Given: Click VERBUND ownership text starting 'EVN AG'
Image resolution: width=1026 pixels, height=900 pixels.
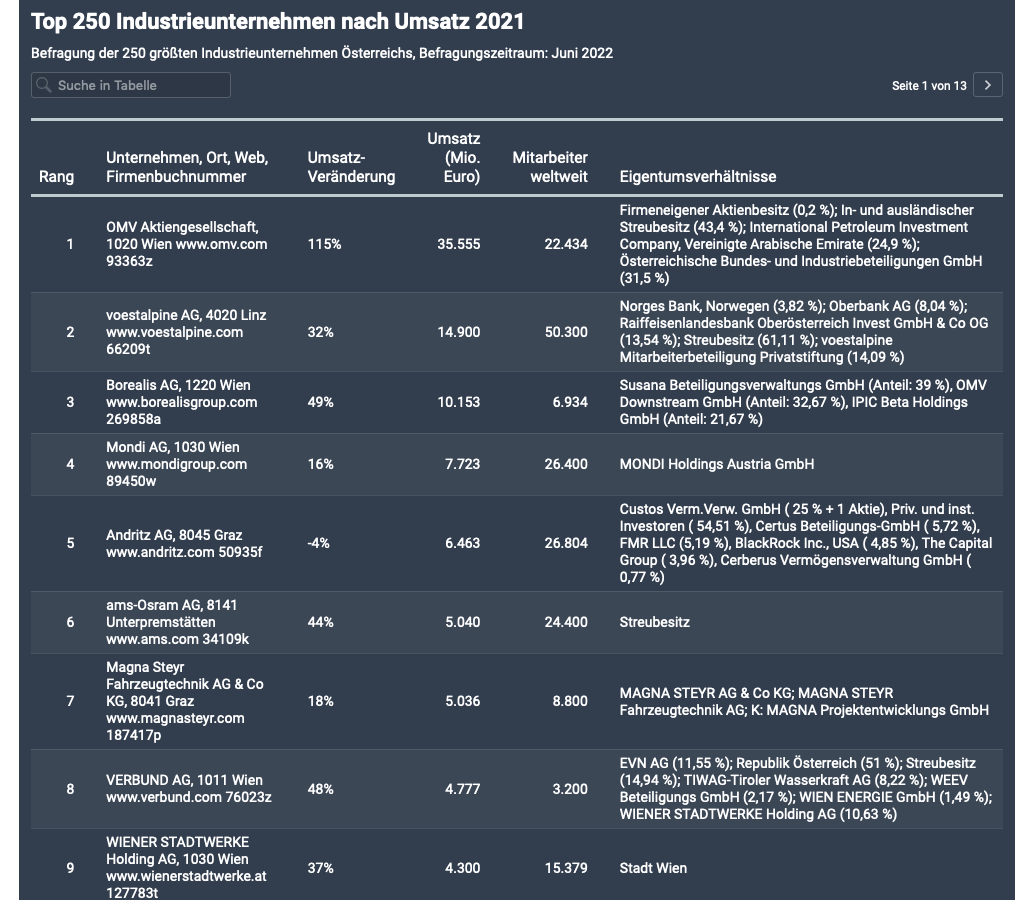Looking at the screenshot, I should click(805, 789).
